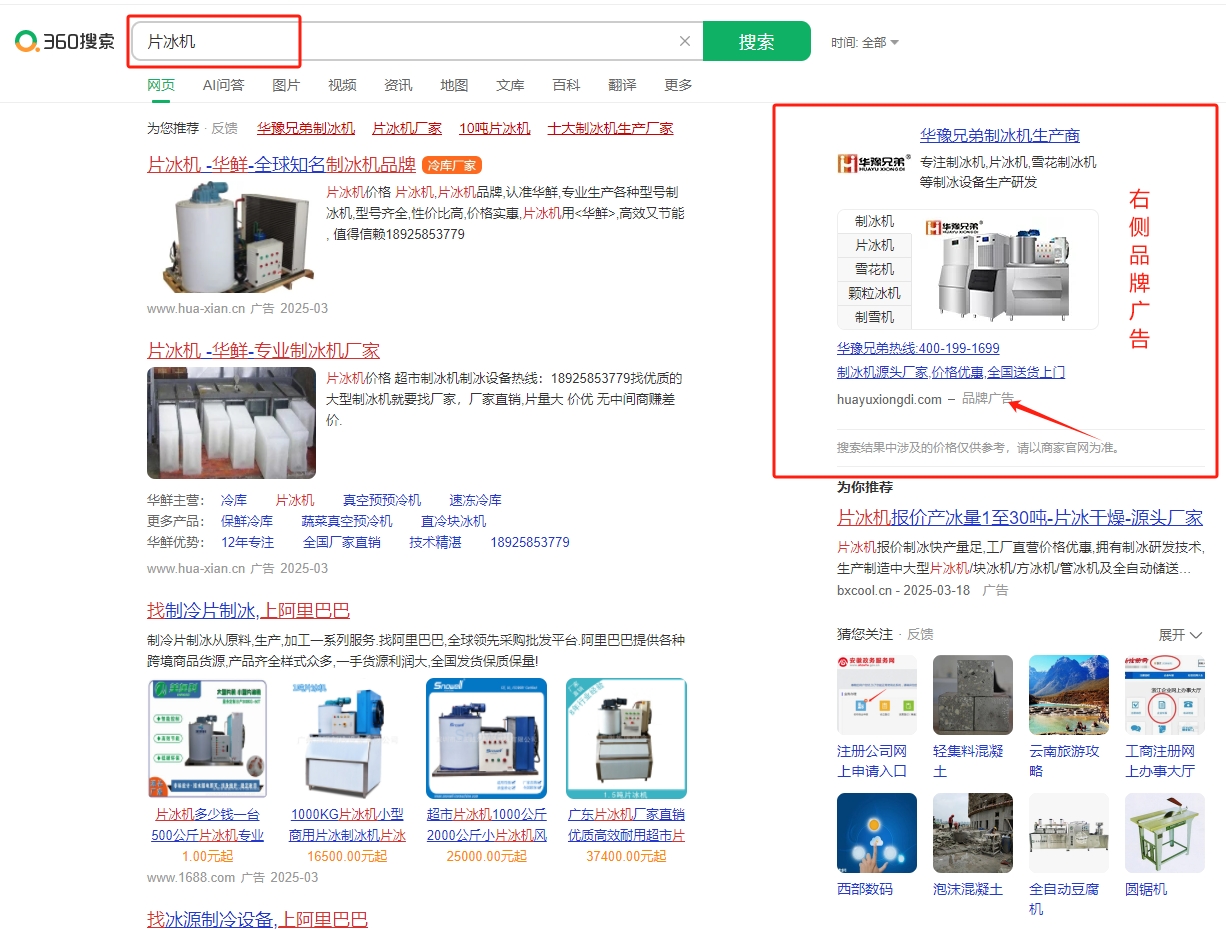Viewport: 1226px width, 929px height.
Task: Click the 华豫兄弟 ice machine product image
Action: [x=1005, y=269]
